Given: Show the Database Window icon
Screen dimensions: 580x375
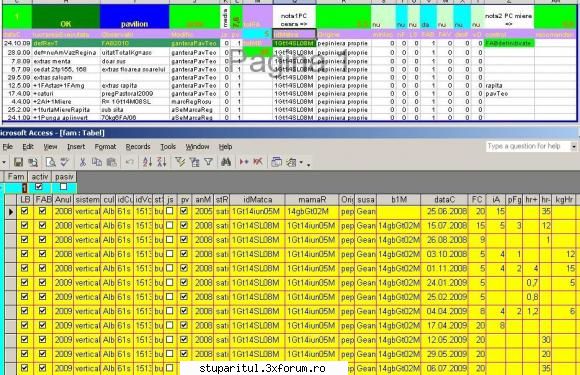Looking at the screenshot, I should pos(276,162).
